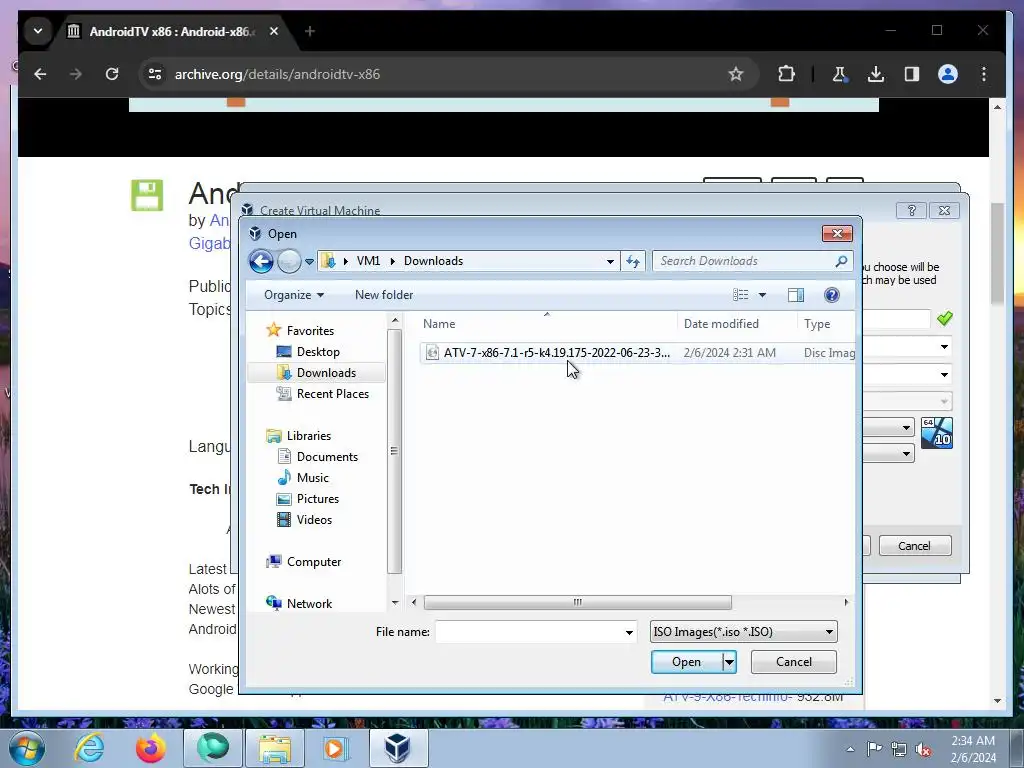Cancel the Open dialog
Screen dimensions: 1024x768
[793, 662]
